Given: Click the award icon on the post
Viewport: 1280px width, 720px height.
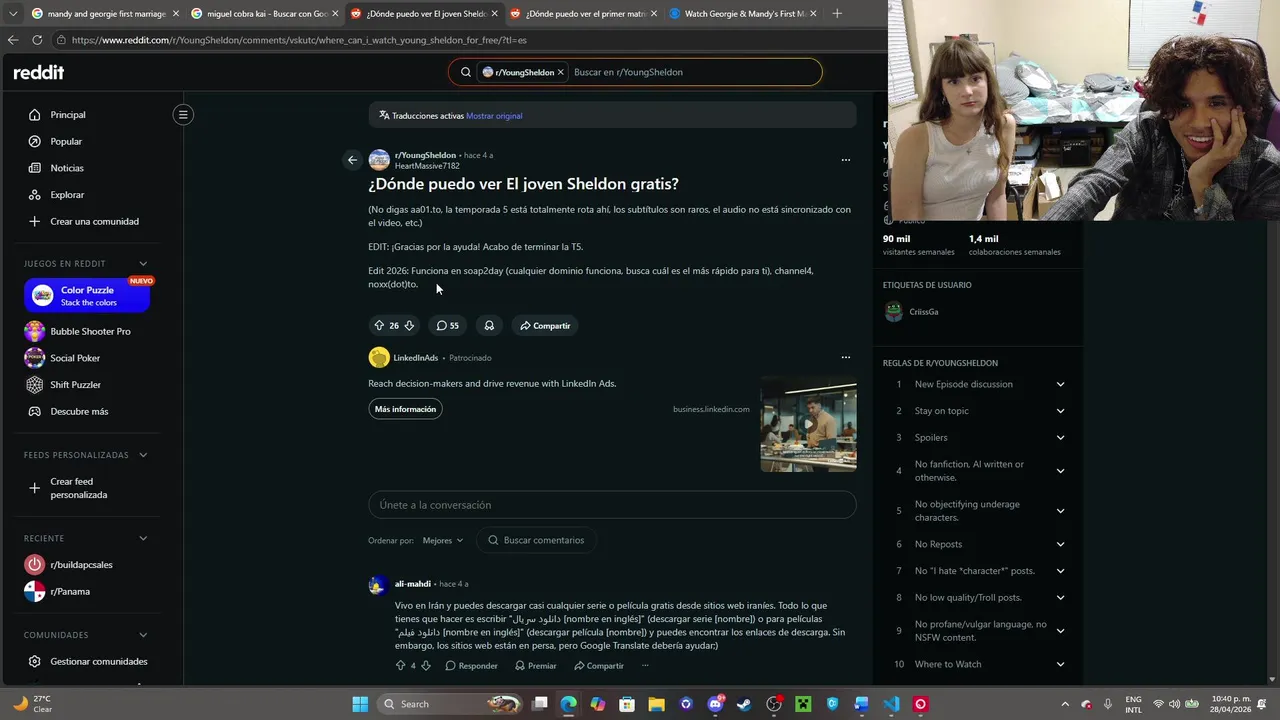Looking at the screenshot, I should [x=489, y=325].
